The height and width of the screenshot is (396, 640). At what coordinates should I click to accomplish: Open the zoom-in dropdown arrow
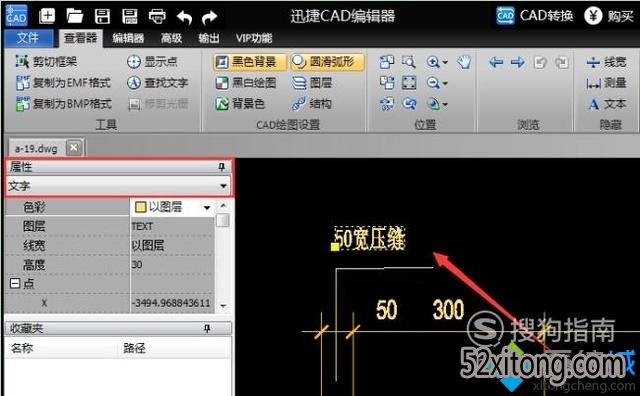[445, 62]
